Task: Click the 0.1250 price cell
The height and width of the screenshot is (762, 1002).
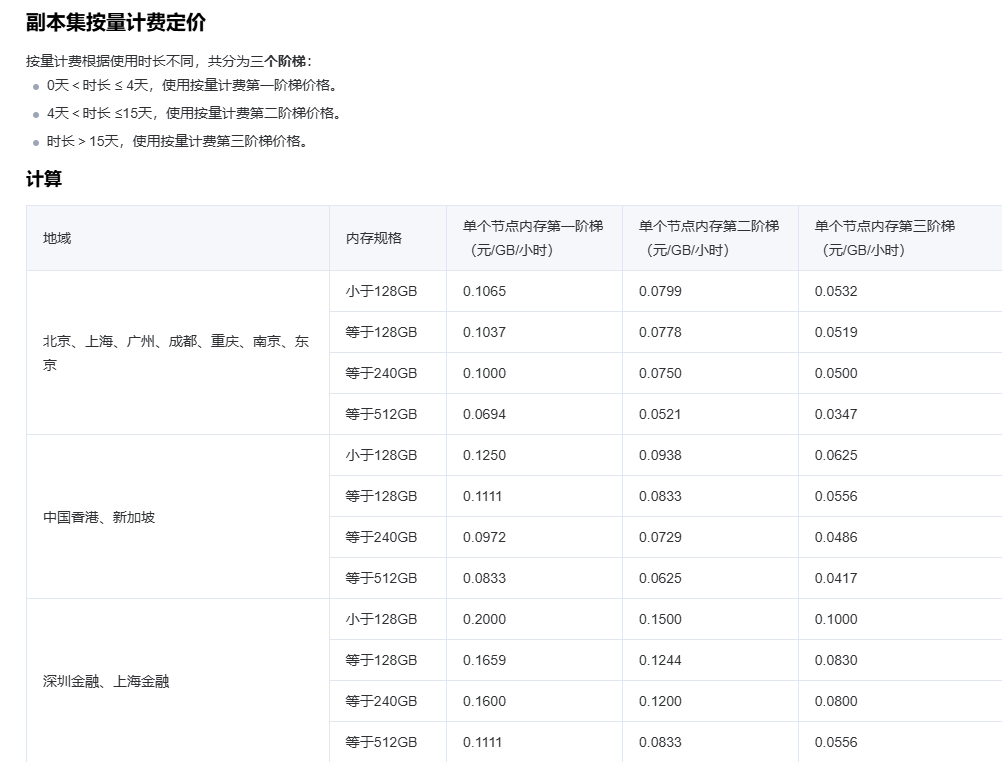Action: (x=484, y=455)
